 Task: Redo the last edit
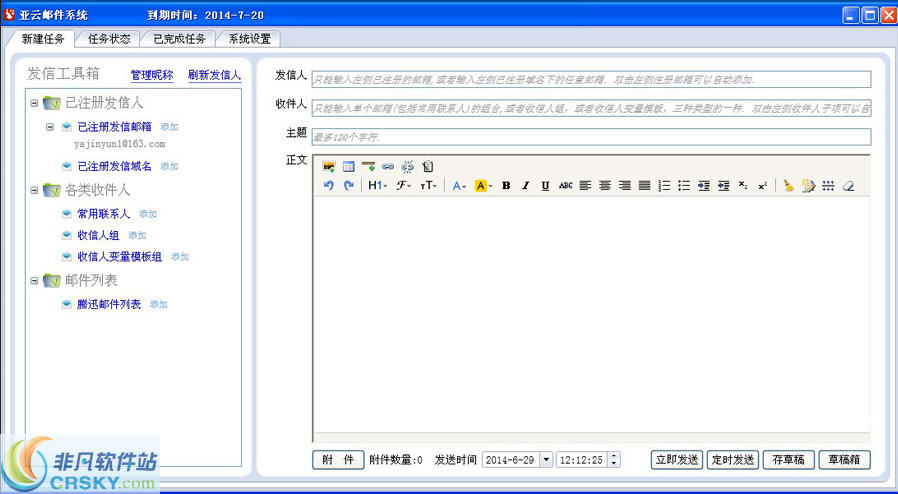(x=348, y=185)
